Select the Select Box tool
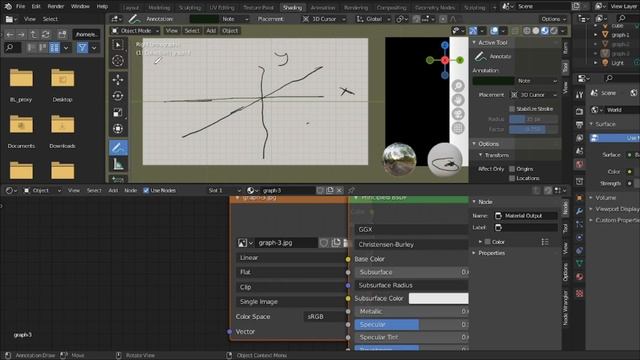The width and height of the screenshot is (640, 360). pos(118,44)
